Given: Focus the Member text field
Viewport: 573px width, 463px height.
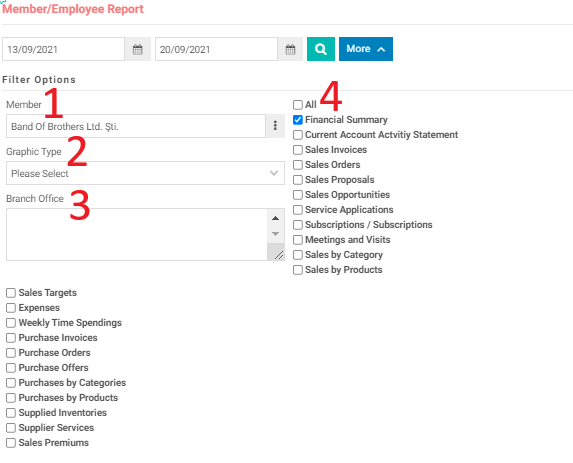Looking at the screenshot, I should (x=136, y=126).
